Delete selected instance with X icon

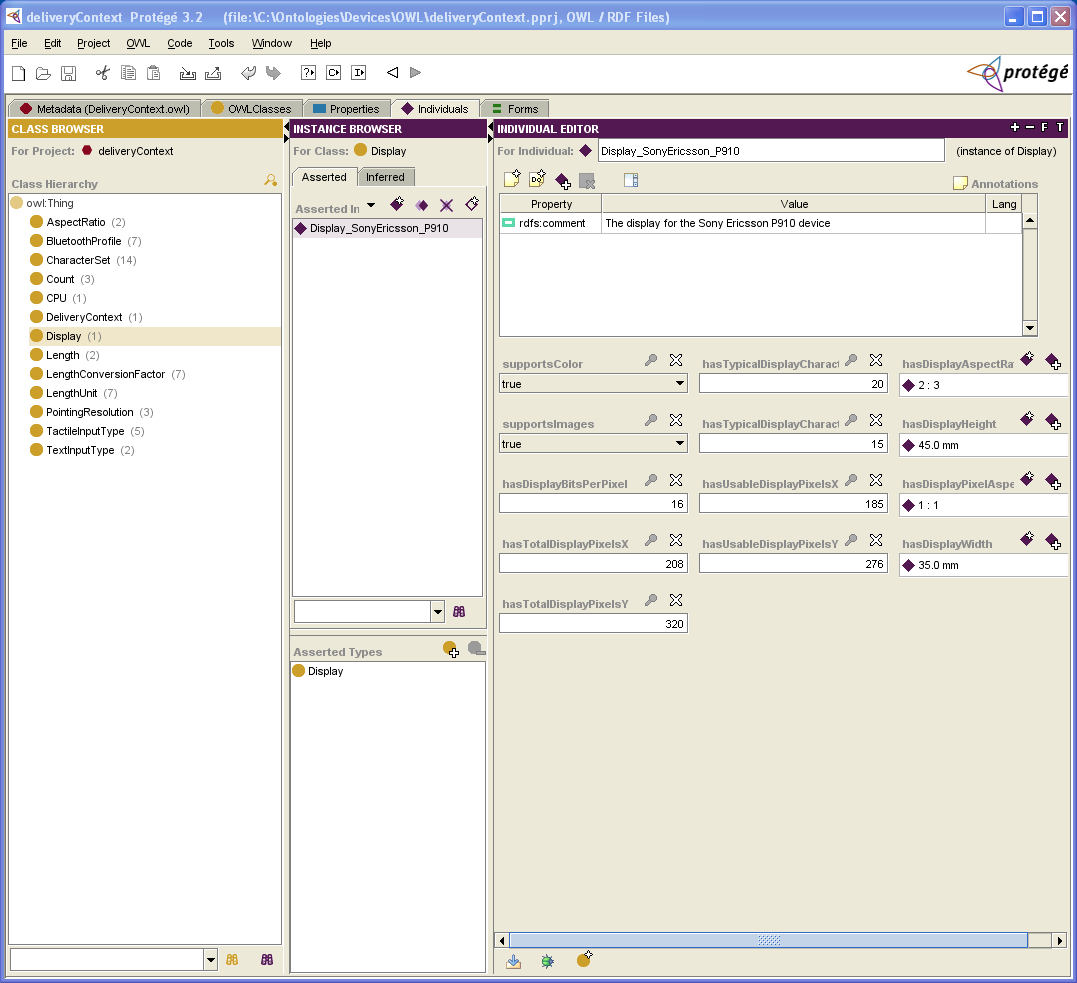click(x=446, y=205)
